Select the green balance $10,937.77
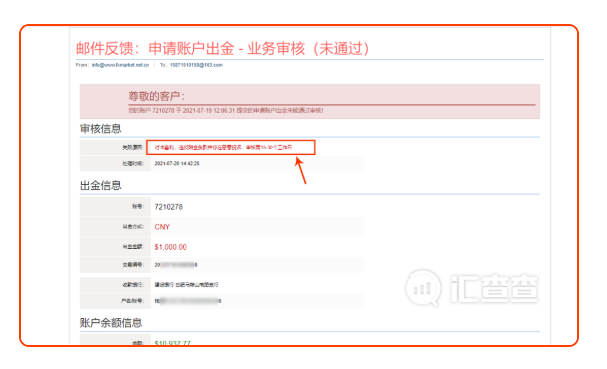Screen dimensions: 607x369 tap(172, 343)
